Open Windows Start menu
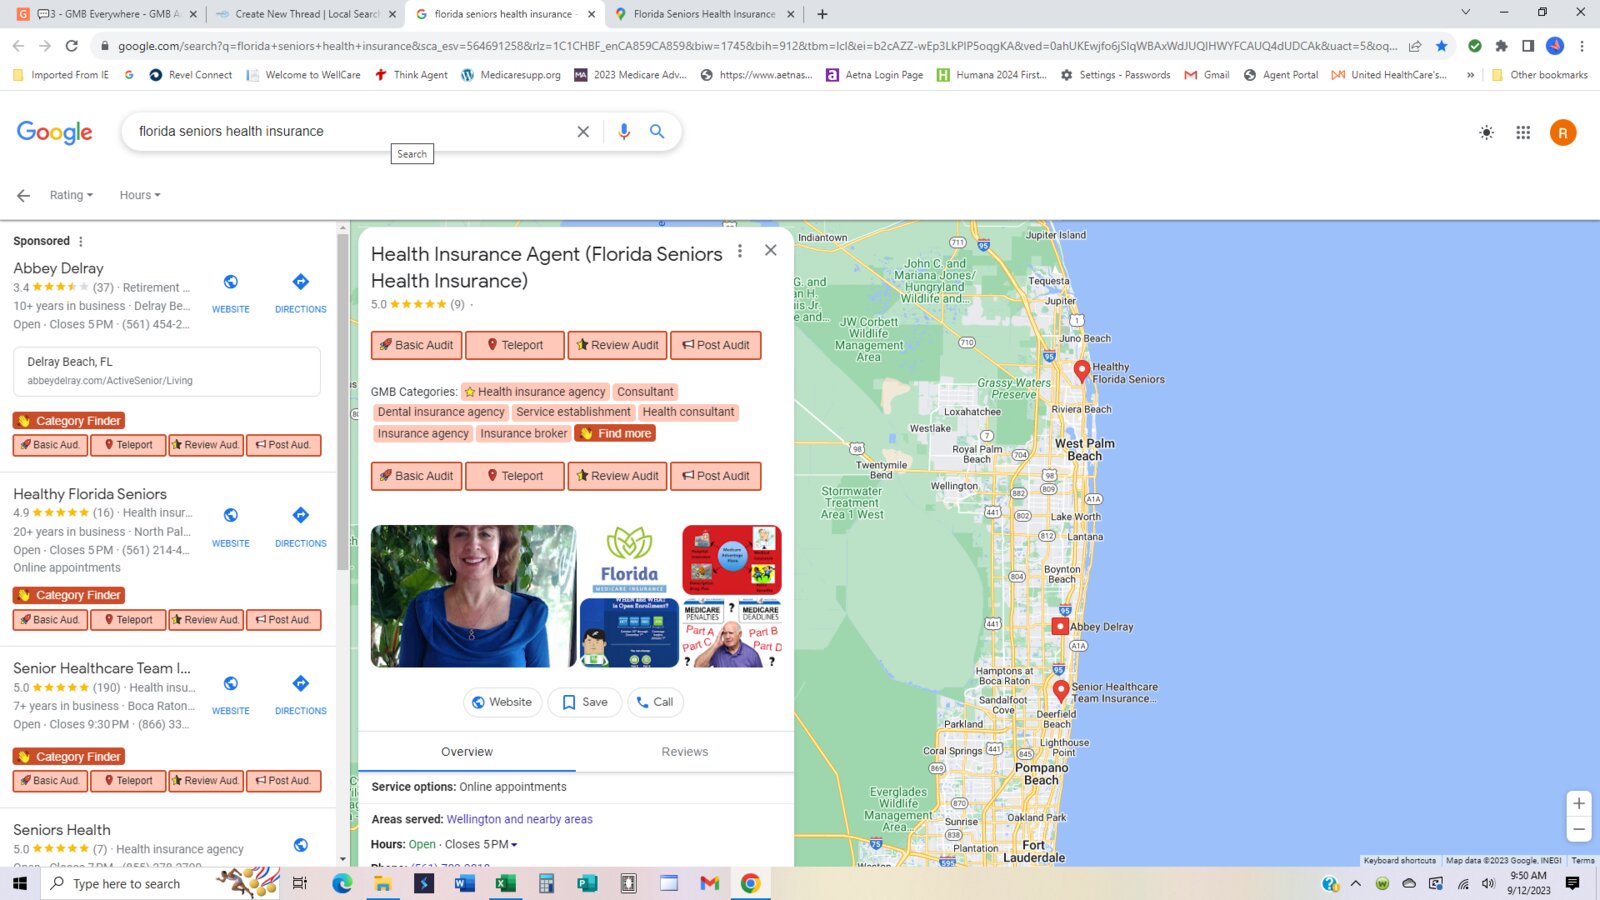Viewport: 1600px width, 900px height. pos(20,883)
